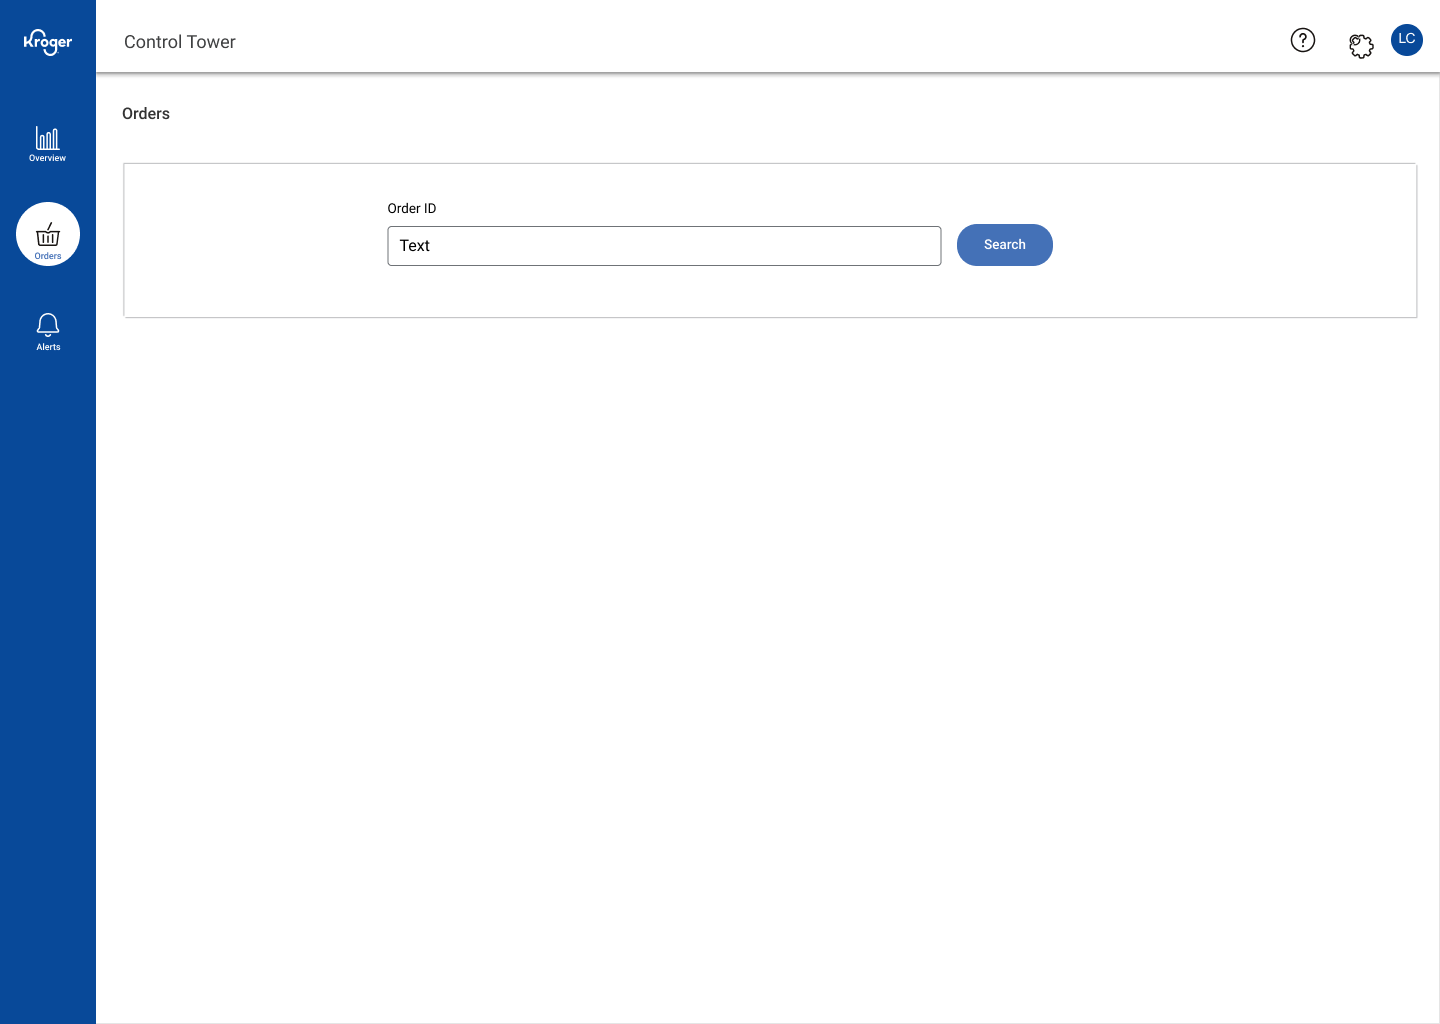The image size is (1440, 1024).
Task: Open Alerts via the bell icon
Action: pos(48,324)
